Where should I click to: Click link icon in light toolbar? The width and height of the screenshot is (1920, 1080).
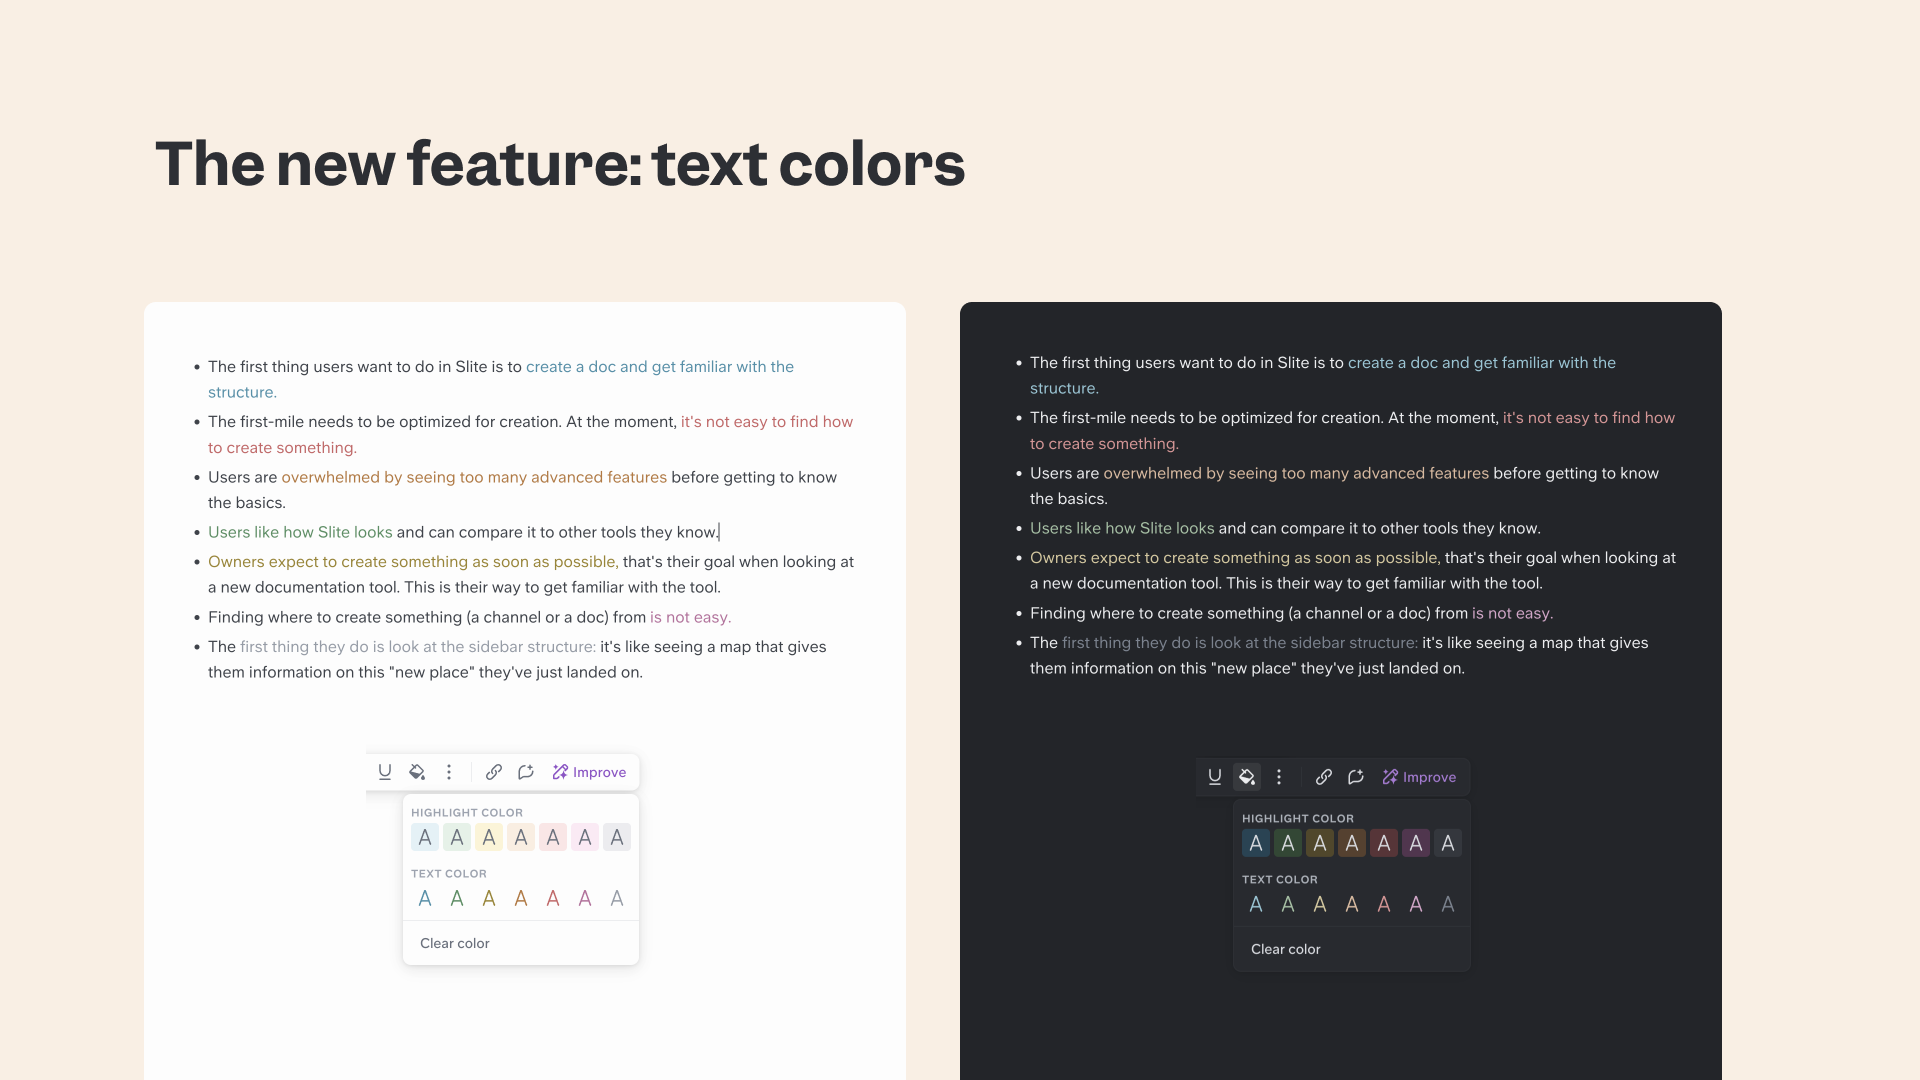(494, 772)
